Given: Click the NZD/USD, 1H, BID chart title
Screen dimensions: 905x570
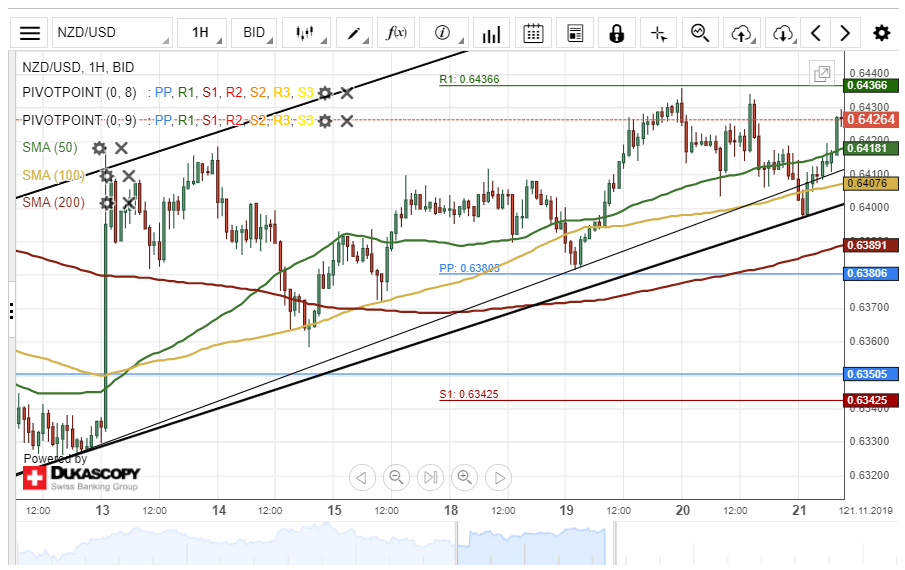Looking at the screenshot, I should pyautogui.click(x=78, y=67).
